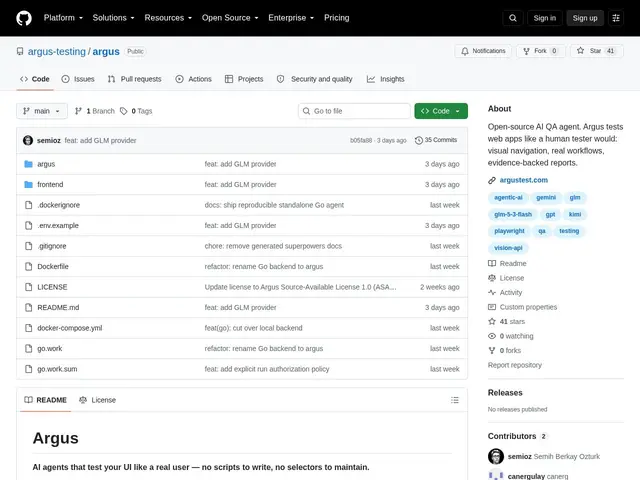
Task: Expand the Solutions menu
Action: pos(113,18)
